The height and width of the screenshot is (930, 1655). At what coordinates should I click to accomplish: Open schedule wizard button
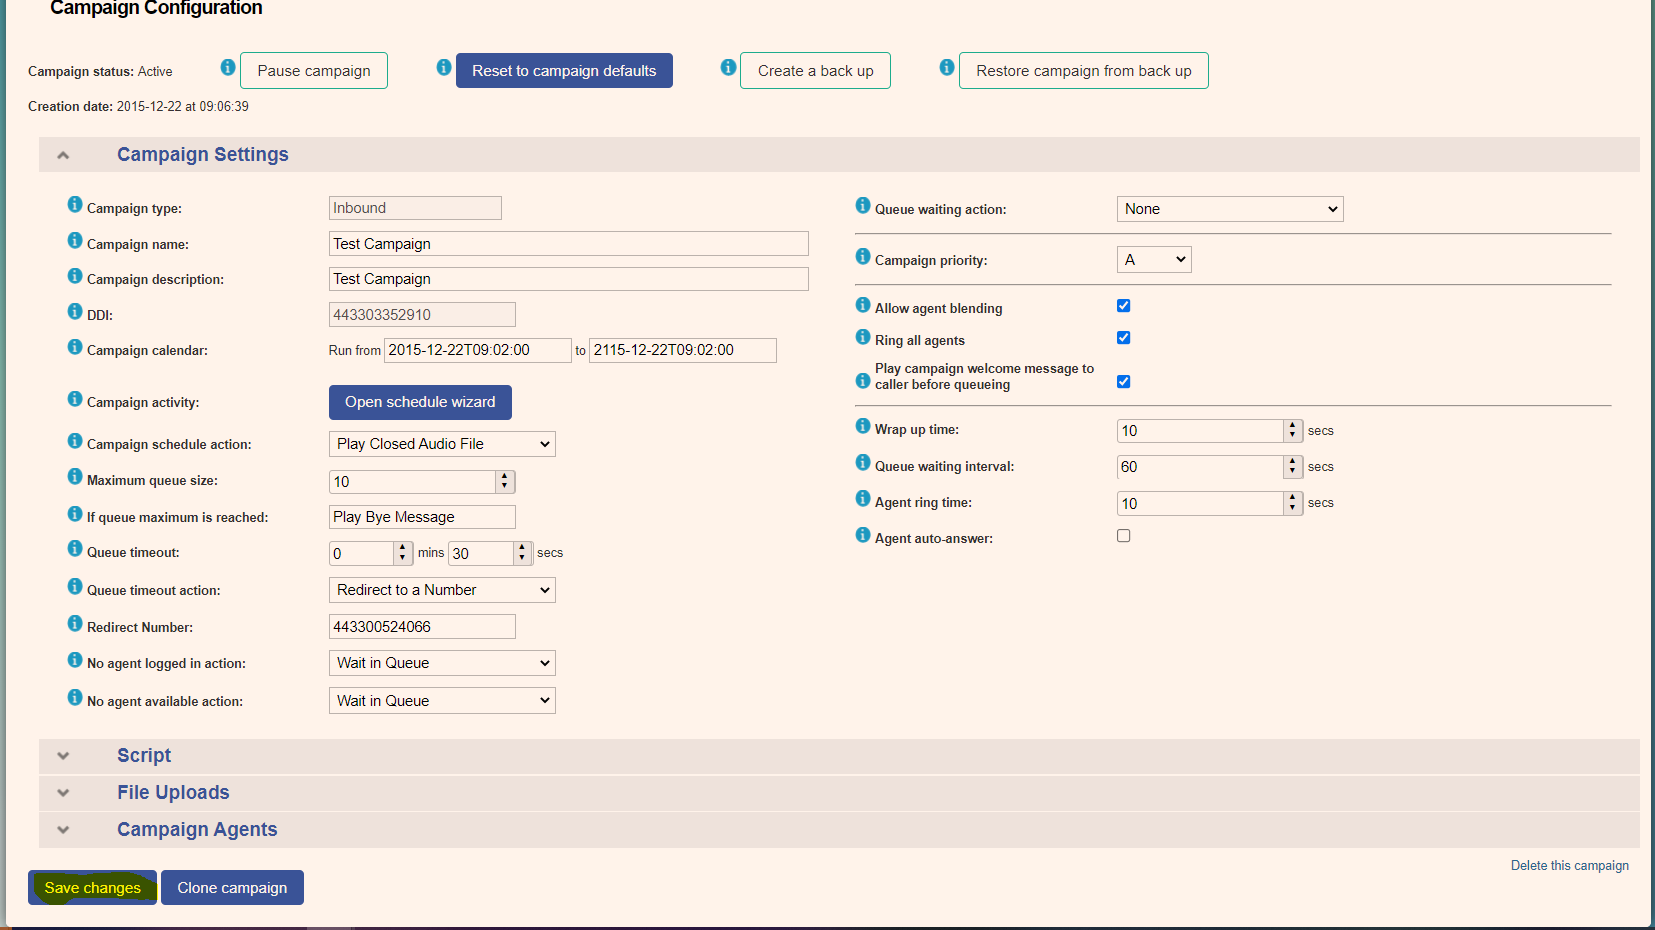[x=420, y=402]
